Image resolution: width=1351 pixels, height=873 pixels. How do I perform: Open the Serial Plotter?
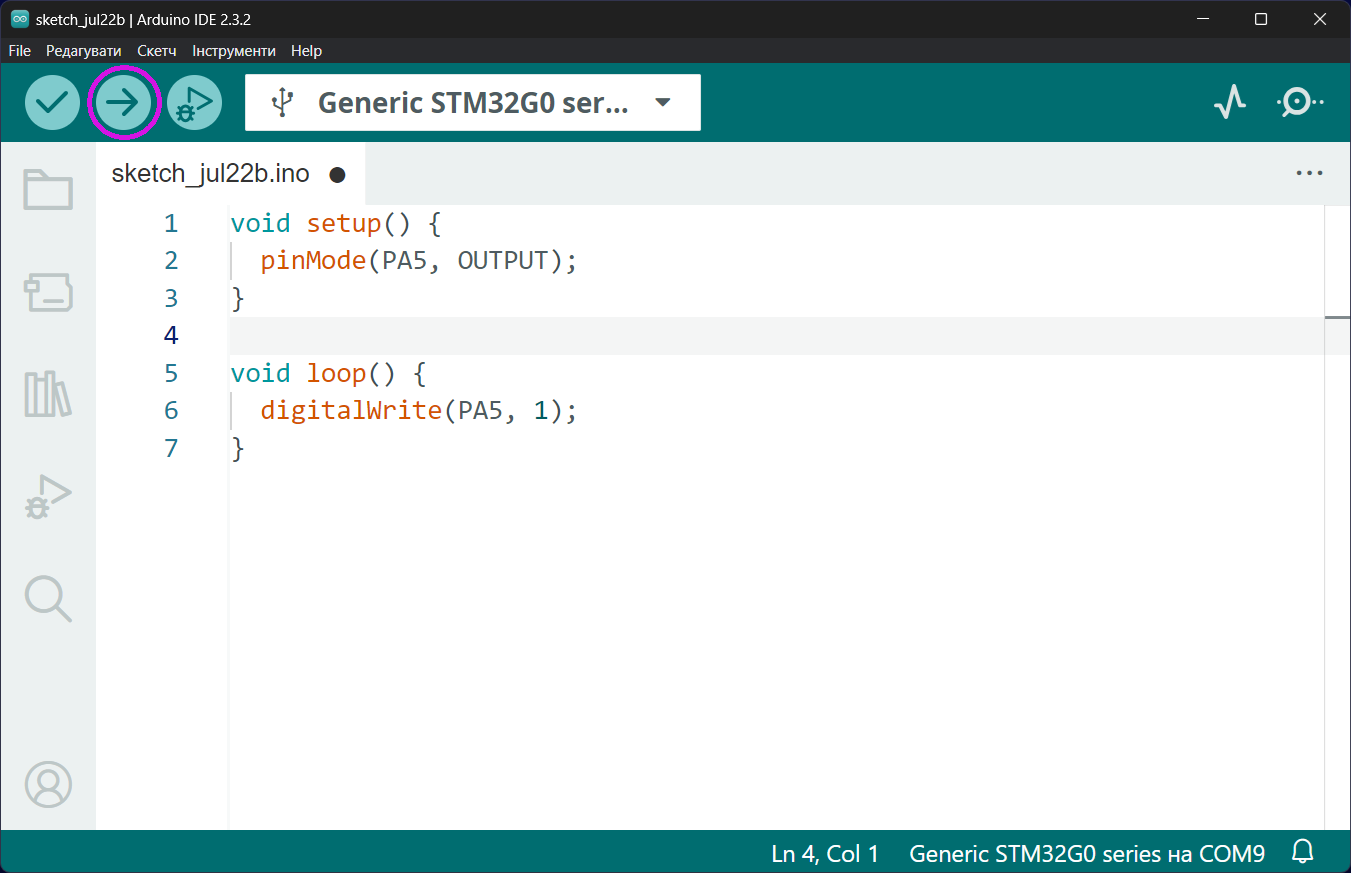(1229, 102)
